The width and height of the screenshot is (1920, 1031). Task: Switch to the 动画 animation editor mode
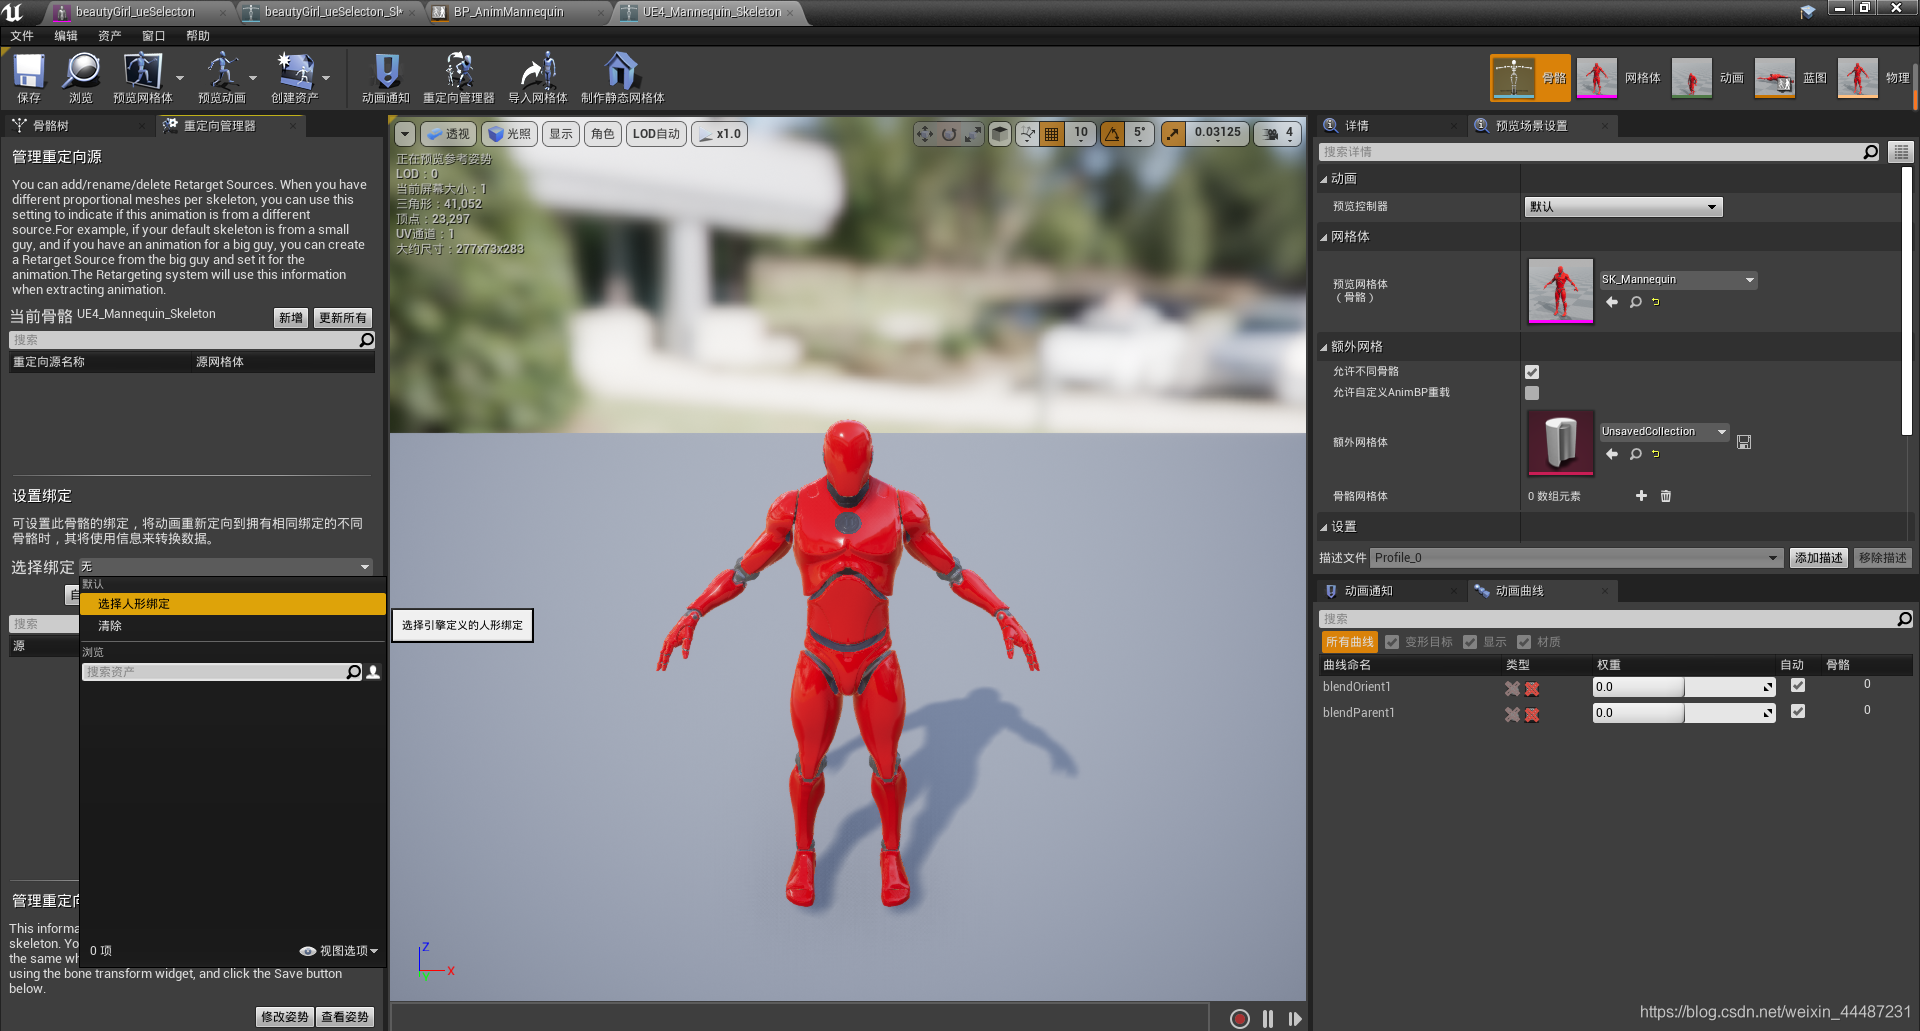(1709, 78)
